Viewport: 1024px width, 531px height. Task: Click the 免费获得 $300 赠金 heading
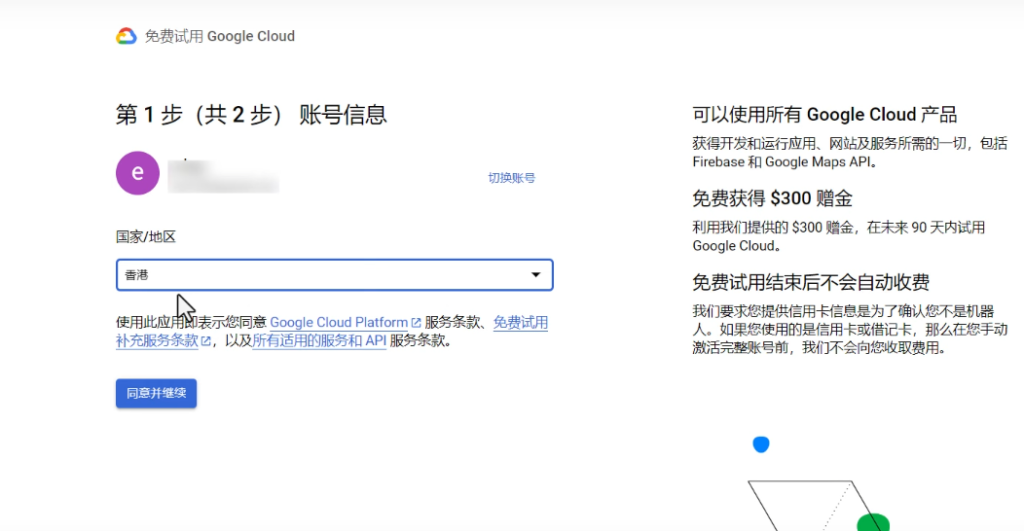click(x=773, y=199)
